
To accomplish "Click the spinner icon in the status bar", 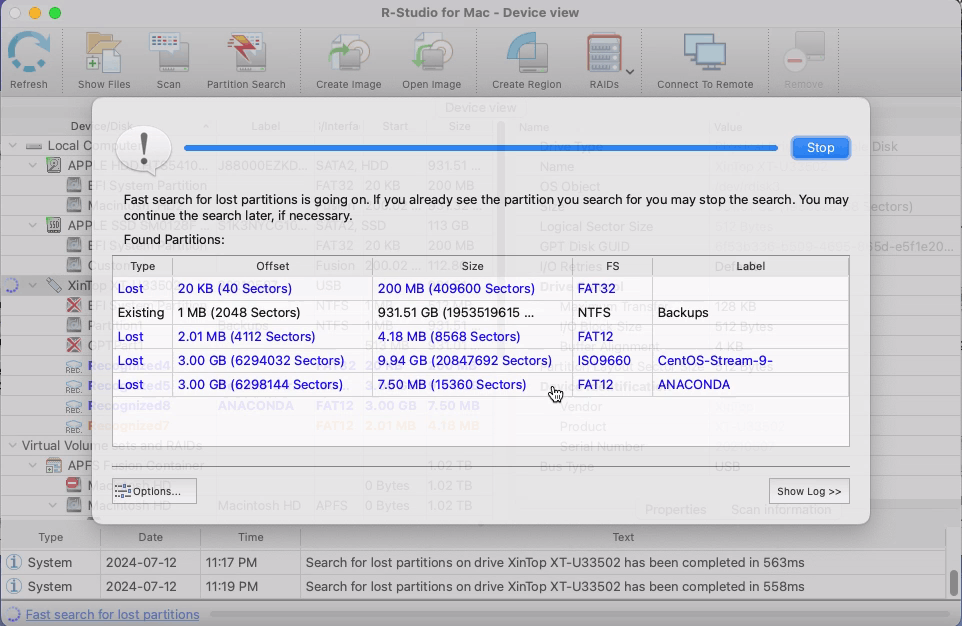I will (13, 614).
